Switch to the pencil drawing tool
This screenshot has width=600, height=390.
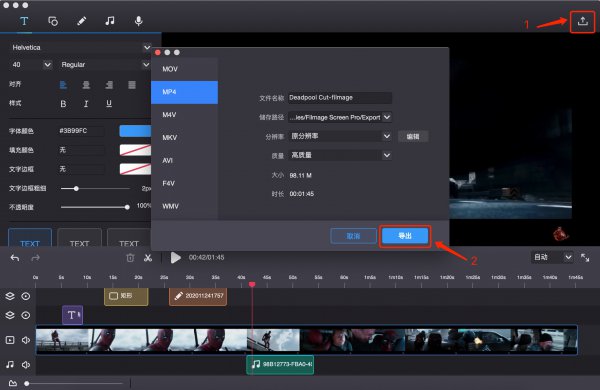(x=82, y=21)
